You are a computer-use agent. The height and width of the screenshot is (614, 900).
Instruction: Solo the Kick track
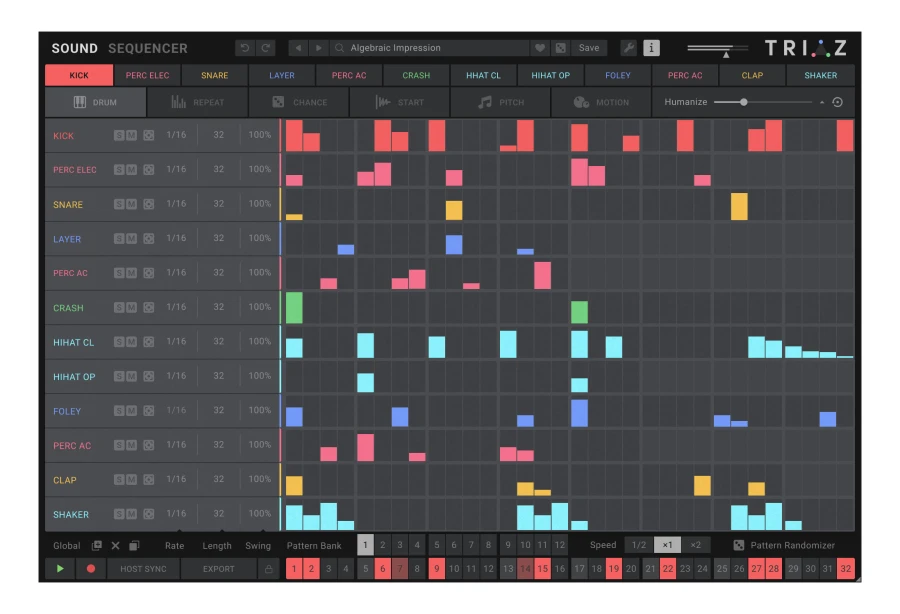119,135
